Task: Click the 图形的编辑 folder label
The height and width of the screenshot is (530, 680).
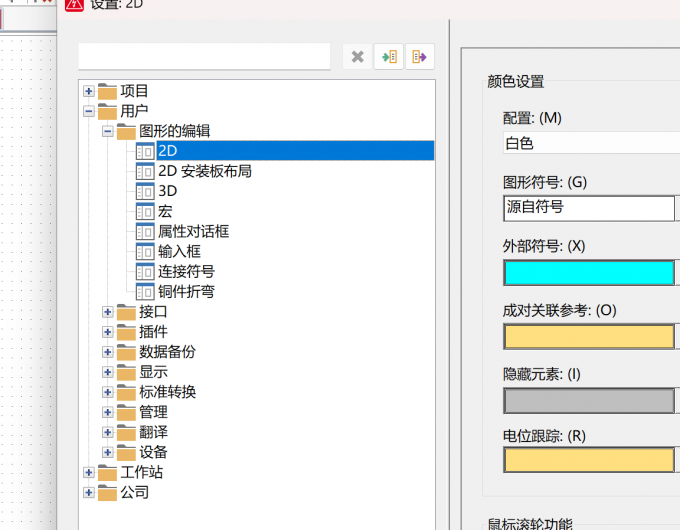Action: pyautogui.click(x=175, y=131)
